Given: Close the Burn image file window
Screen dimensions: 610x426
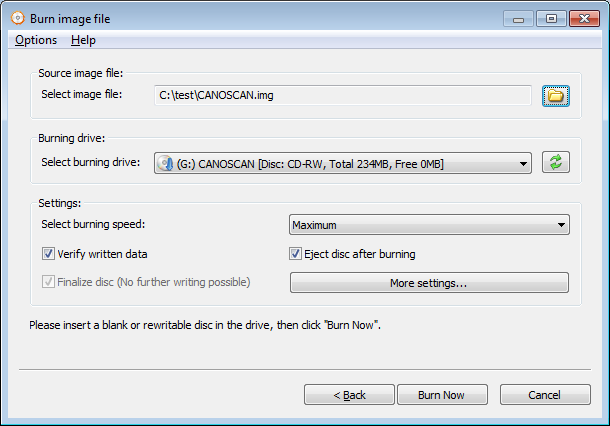Looking at the screenshot, I should click(584, 19).
